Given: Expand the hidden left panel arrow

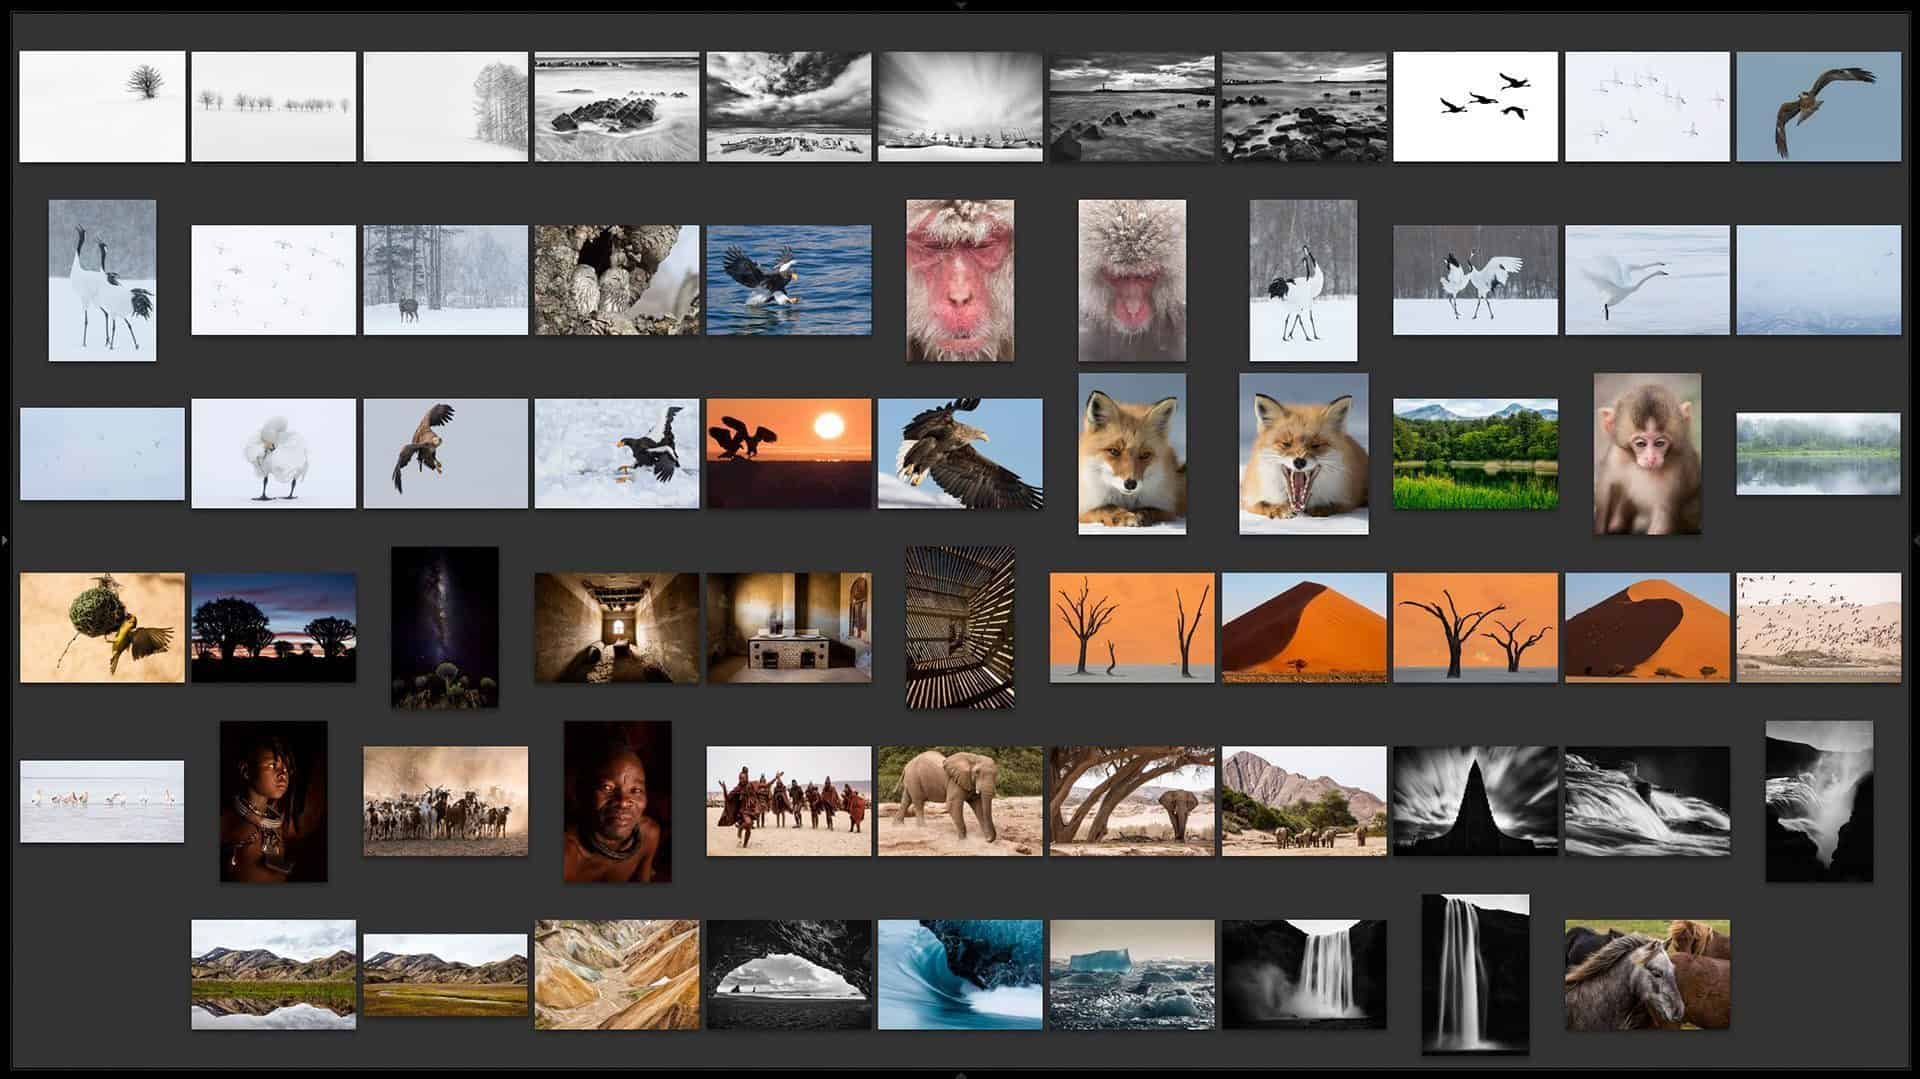Looking at the screenshot, I should [x=5, y=540].
